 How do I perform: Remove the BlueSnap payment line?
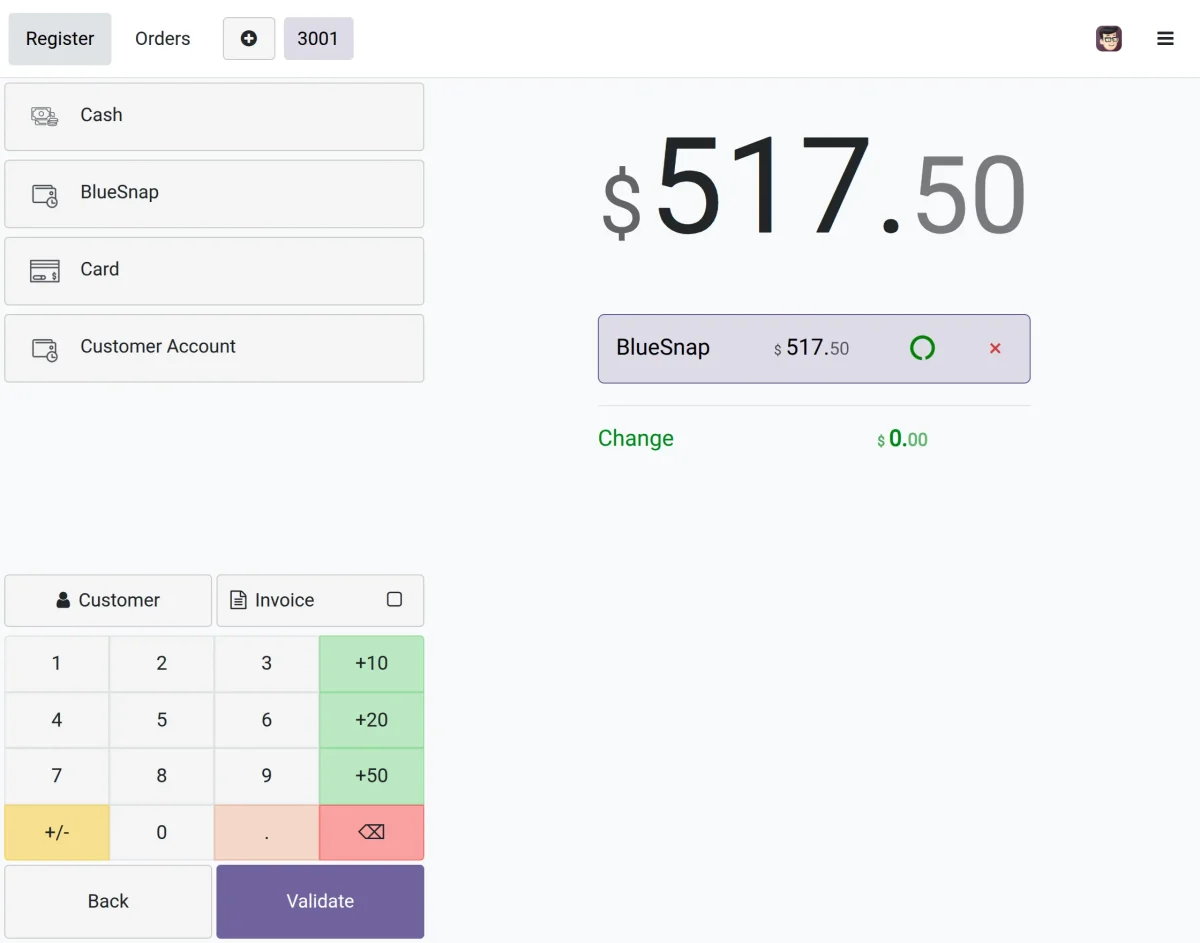click(995, 349)
